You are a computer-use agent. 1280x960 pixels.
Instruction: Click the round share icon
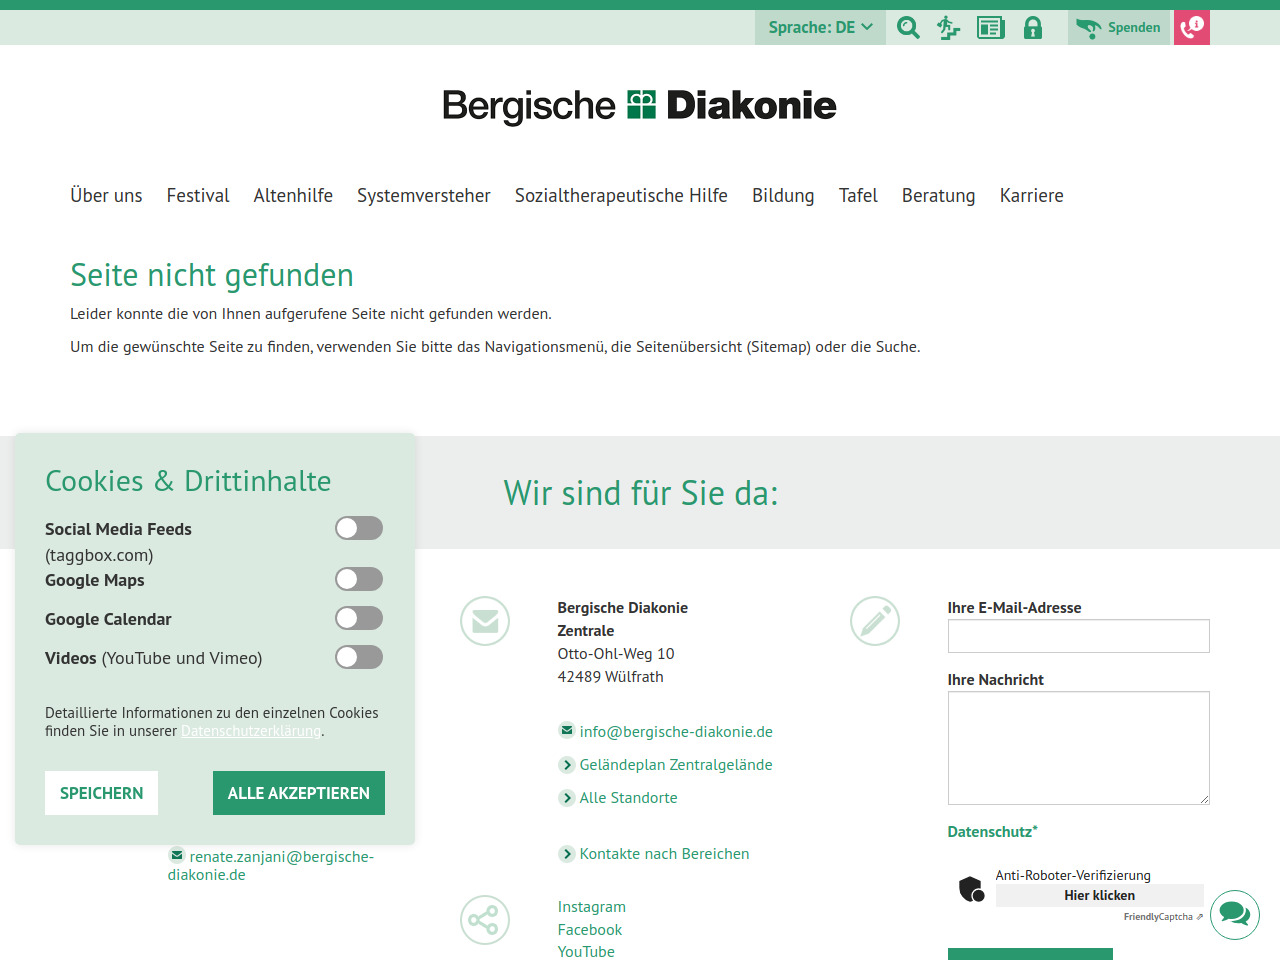(x=485, y=920)
